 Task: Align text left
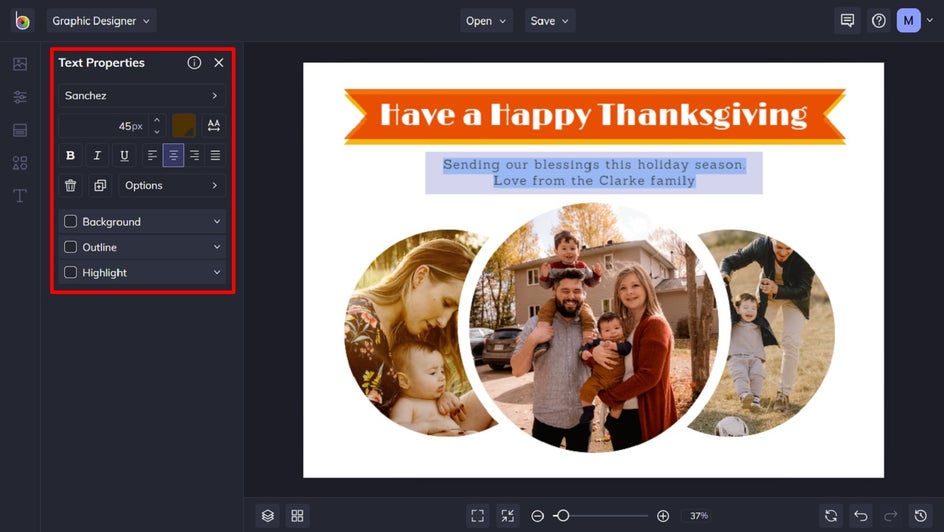(152, 155)
